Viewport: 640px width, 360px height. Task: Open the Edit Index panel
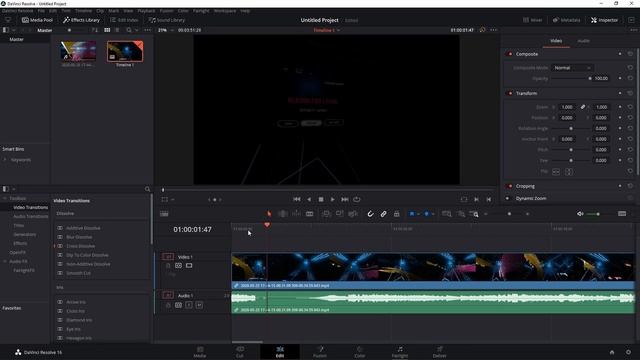(124, 20)
